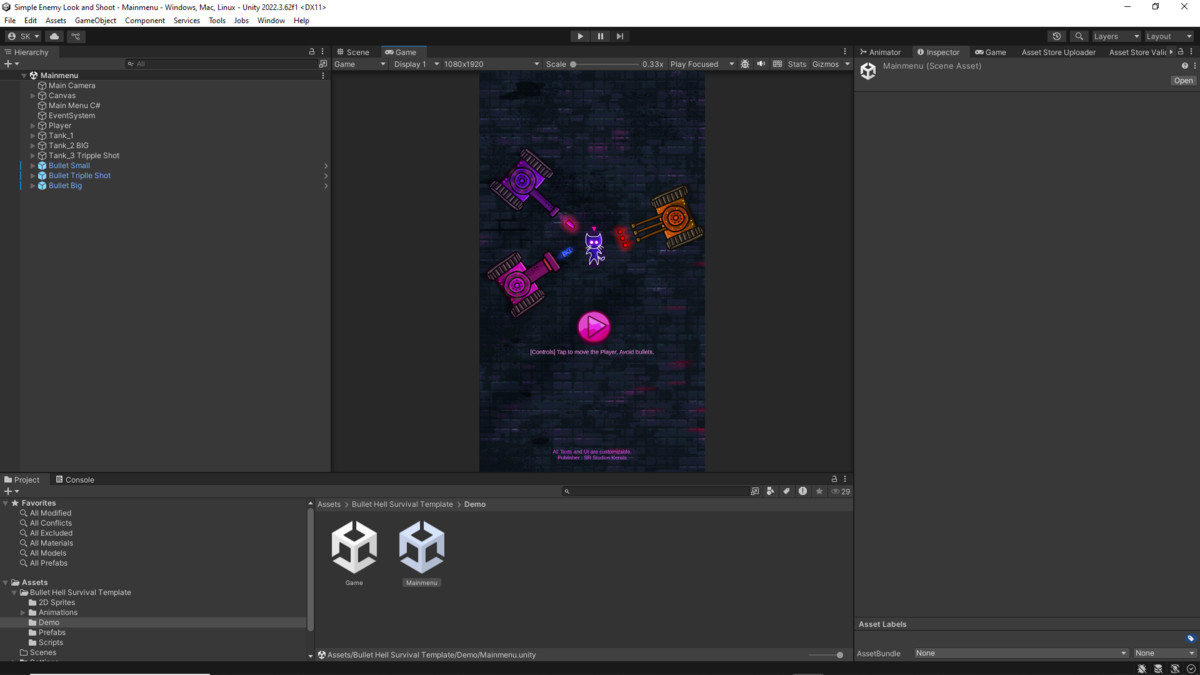Screen dimensions: 1200x675
Task: Click the Step frame button
Action: tap(620, 36)
